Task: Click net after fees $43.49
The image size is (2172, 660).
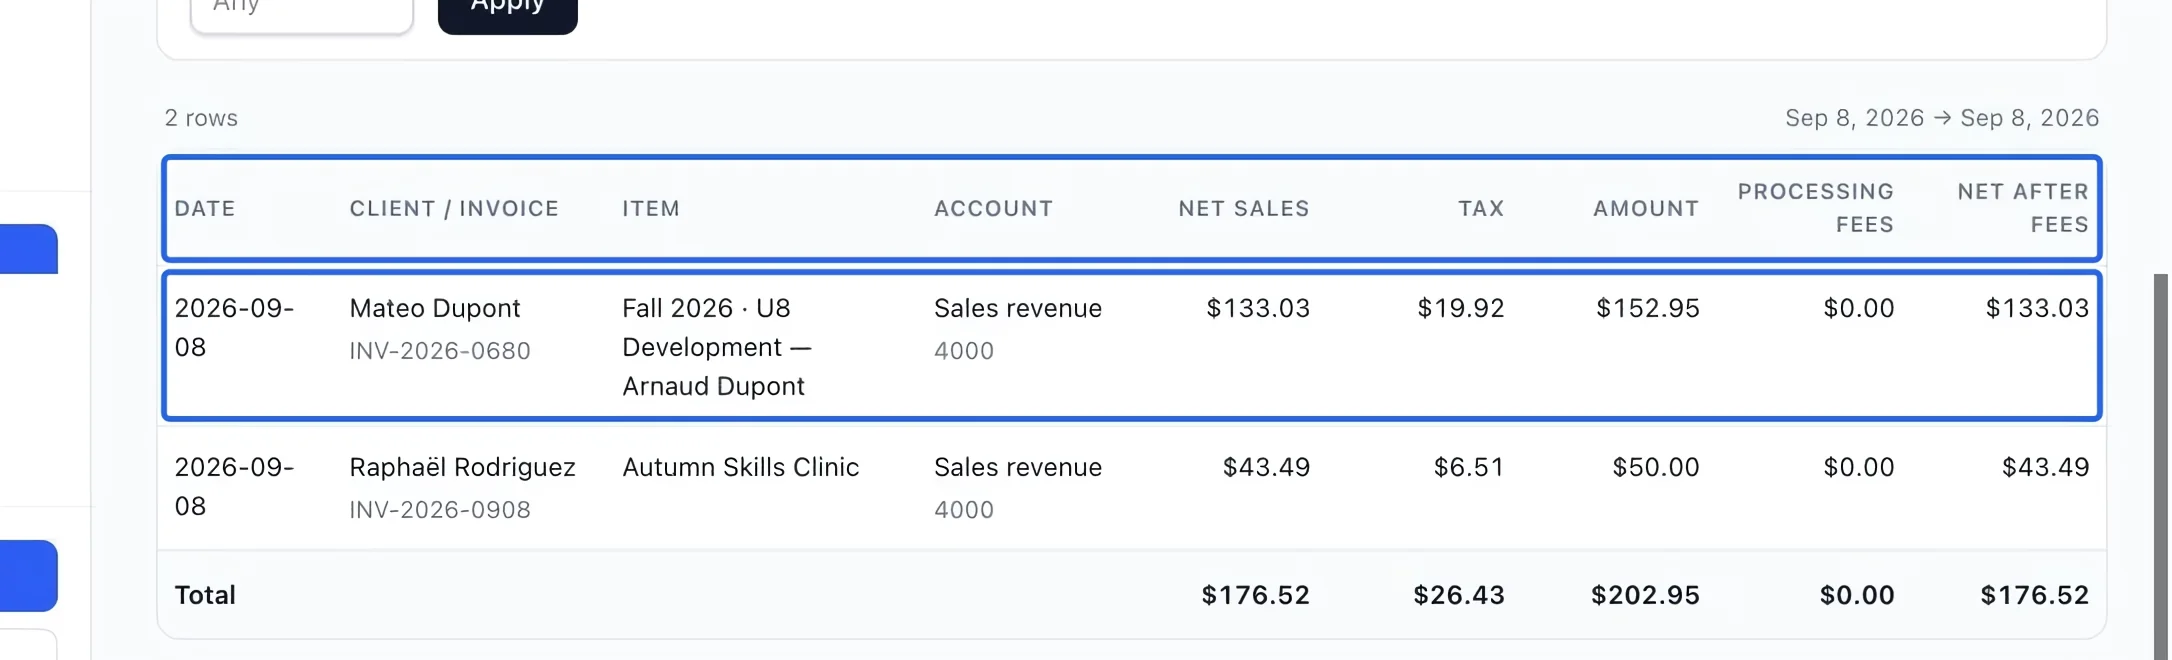Action: 2046,467
